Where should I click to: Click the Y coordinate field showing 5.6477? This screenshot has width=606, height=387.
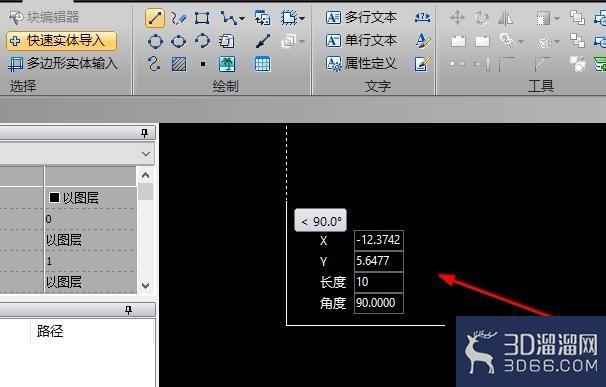(378, 261)
